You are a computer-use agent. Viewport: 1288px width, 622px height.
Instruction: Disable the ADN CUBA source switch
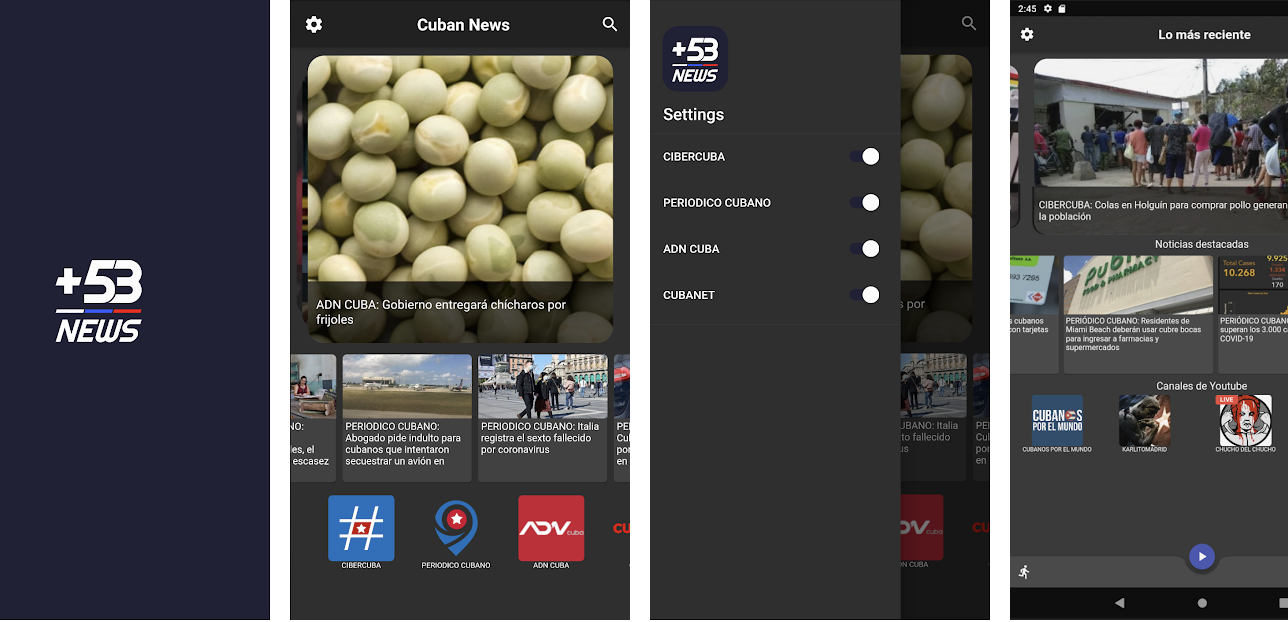(x=865, y=249)
